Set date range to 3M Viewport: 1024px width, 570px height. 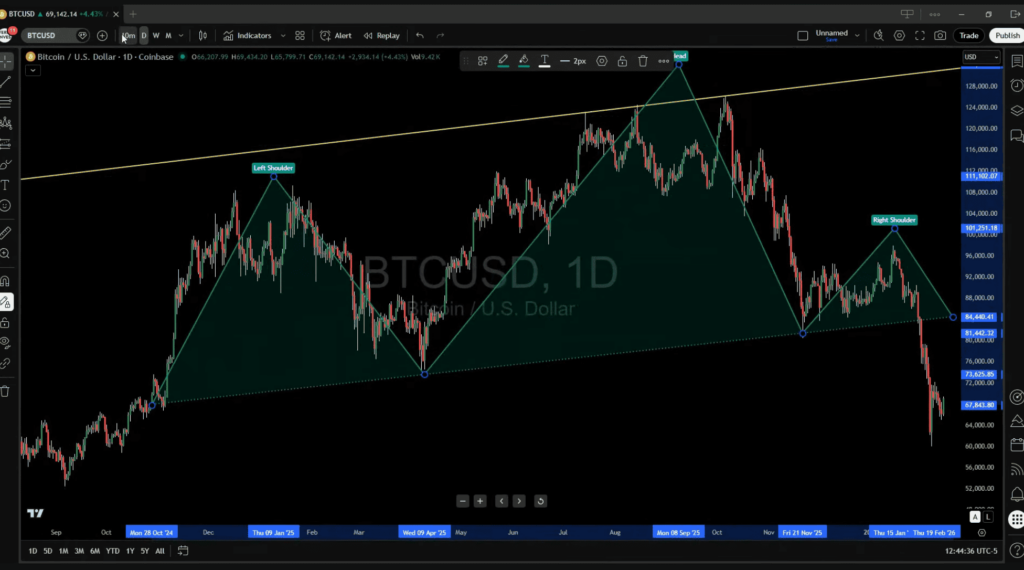coord(79,551)
